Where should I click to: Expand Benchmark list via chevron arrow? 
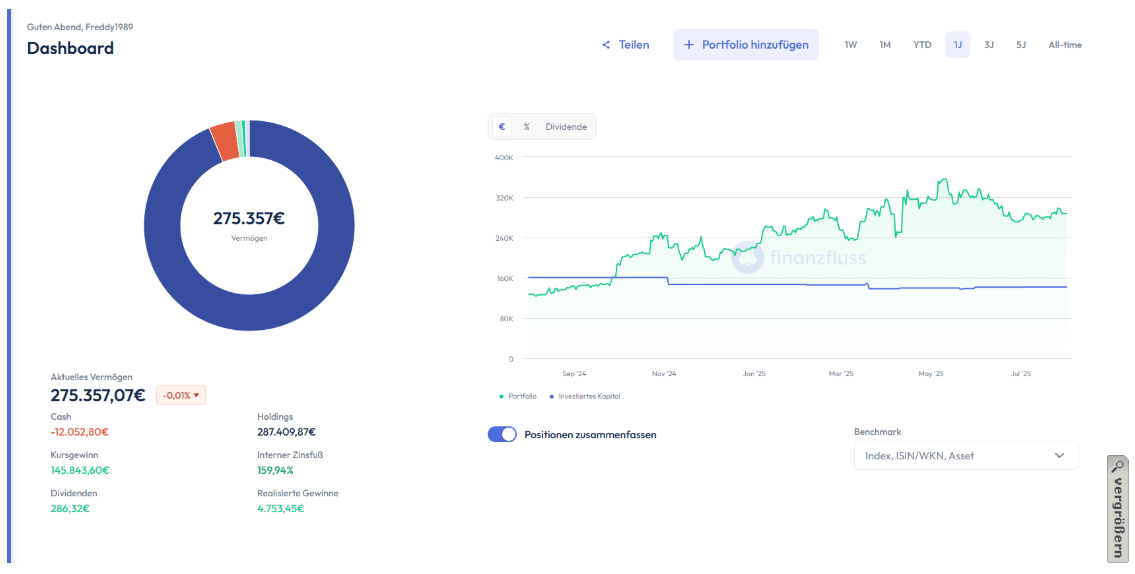click(x=1060, y=455)
